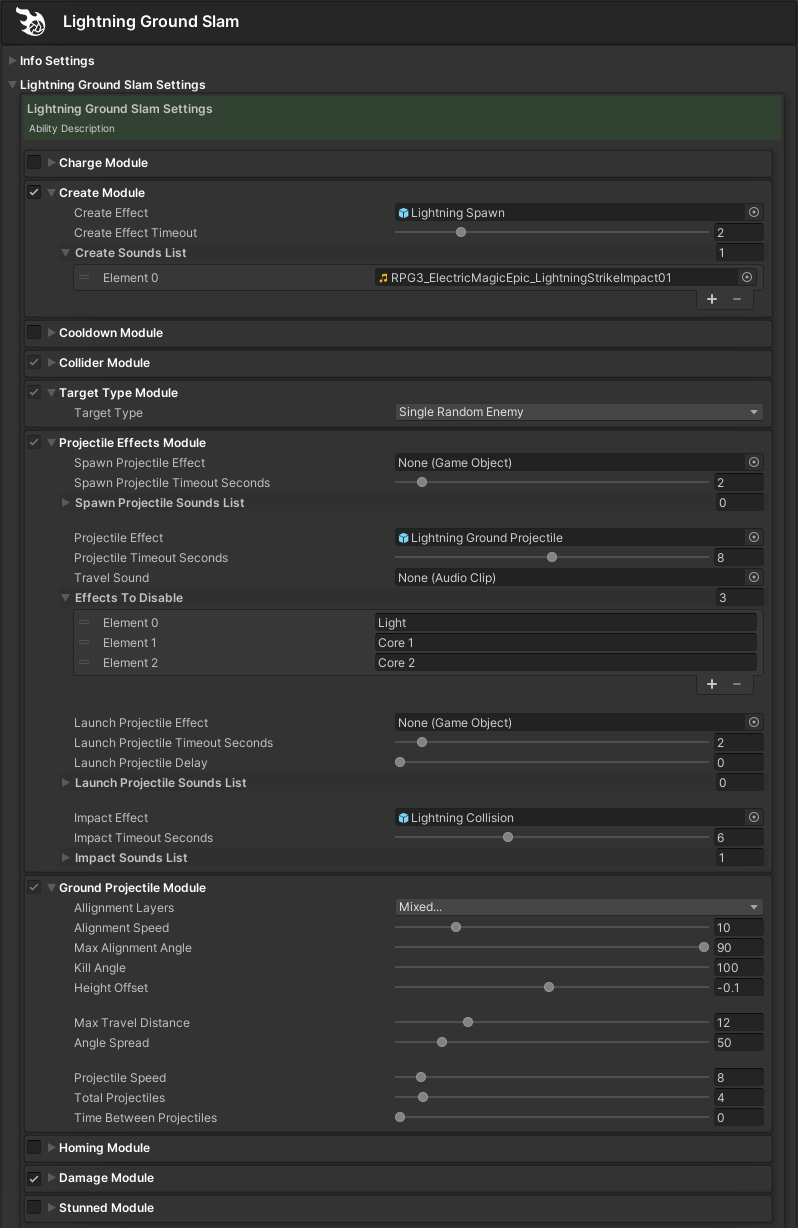
Task: Open object picker for Create Effect field
Action: coord(754,213)
